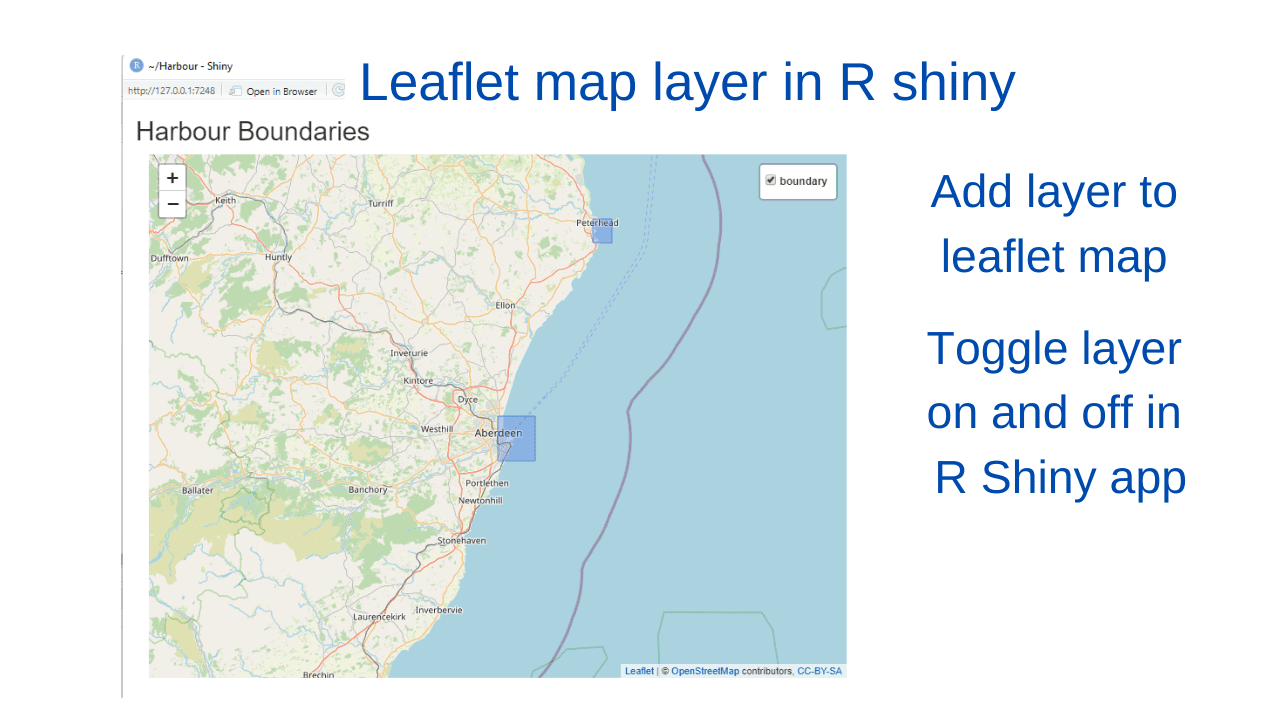
Task: Click the 'Inverurie' map label
Action: (409, 353)
